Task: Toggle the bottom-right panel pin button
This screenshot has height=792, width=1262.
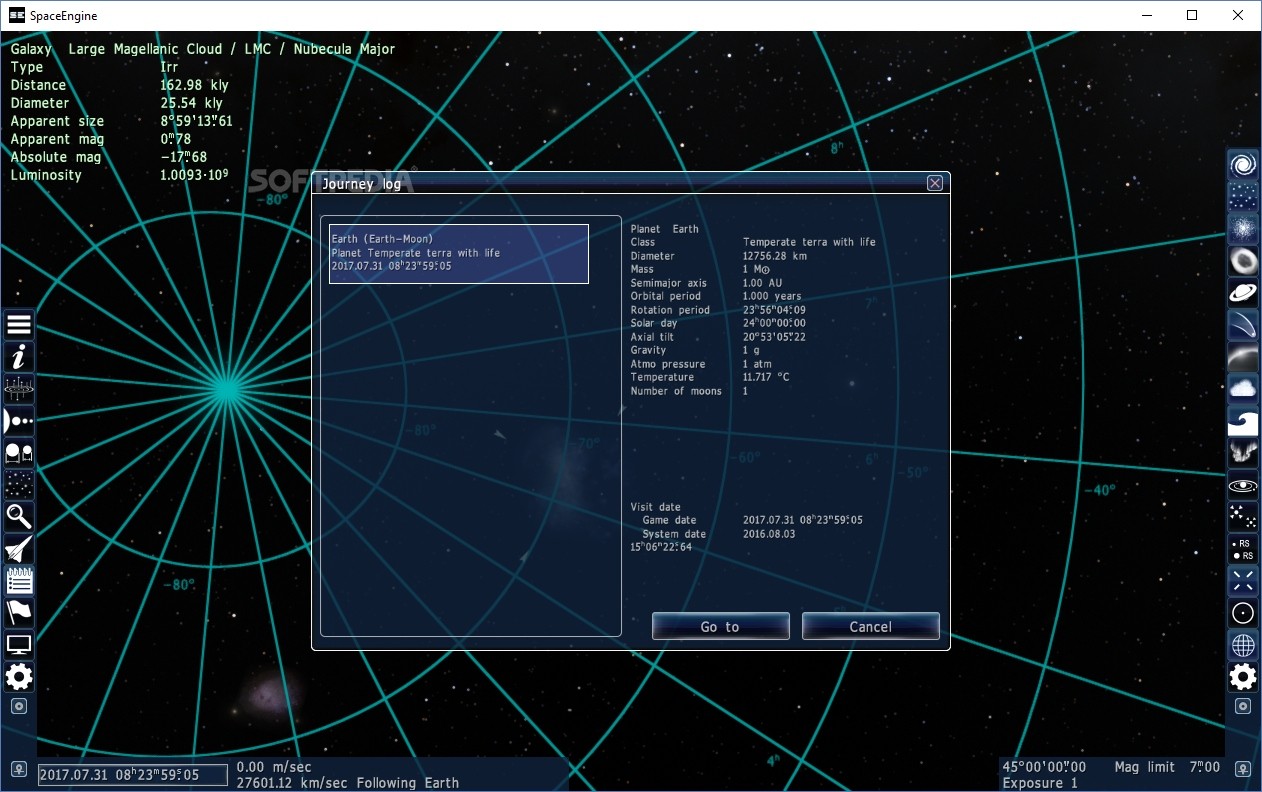Action: click(1243, 771)
